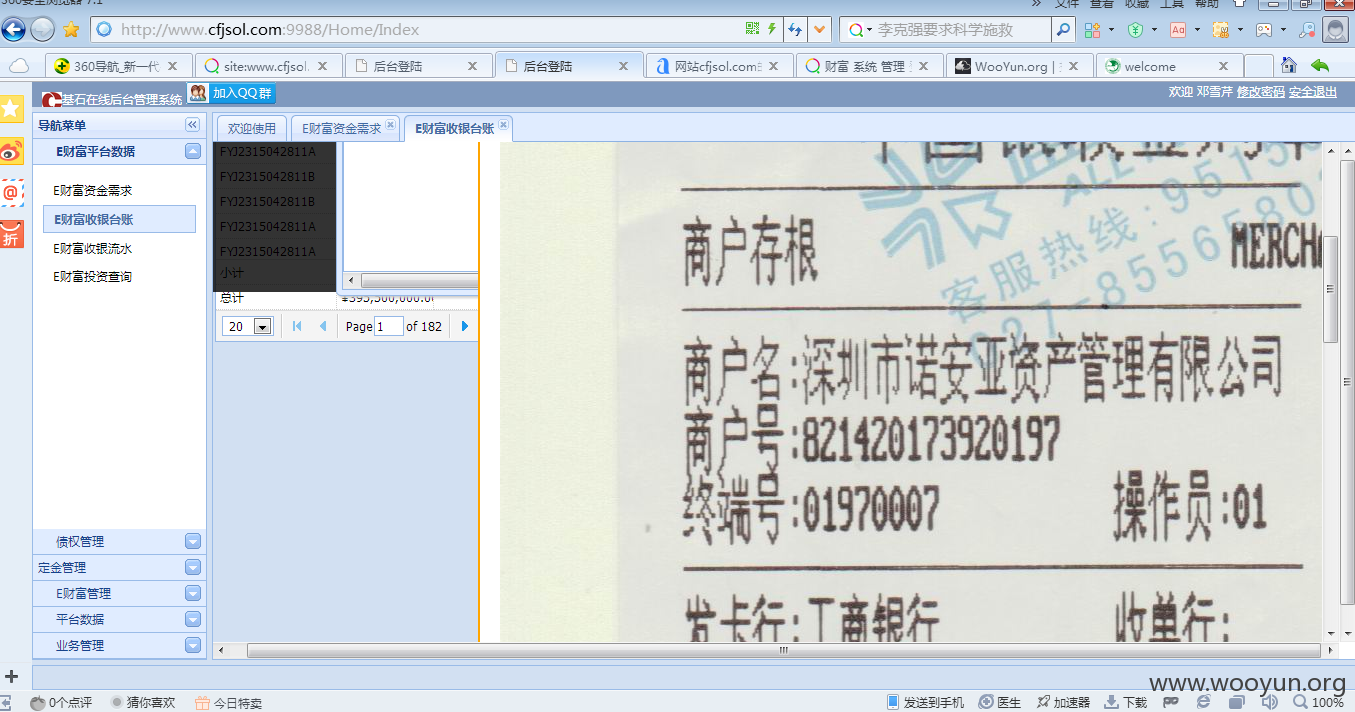
Task: Click the 加速器 accelerator status icon
Action: [x=1062, y=702]
